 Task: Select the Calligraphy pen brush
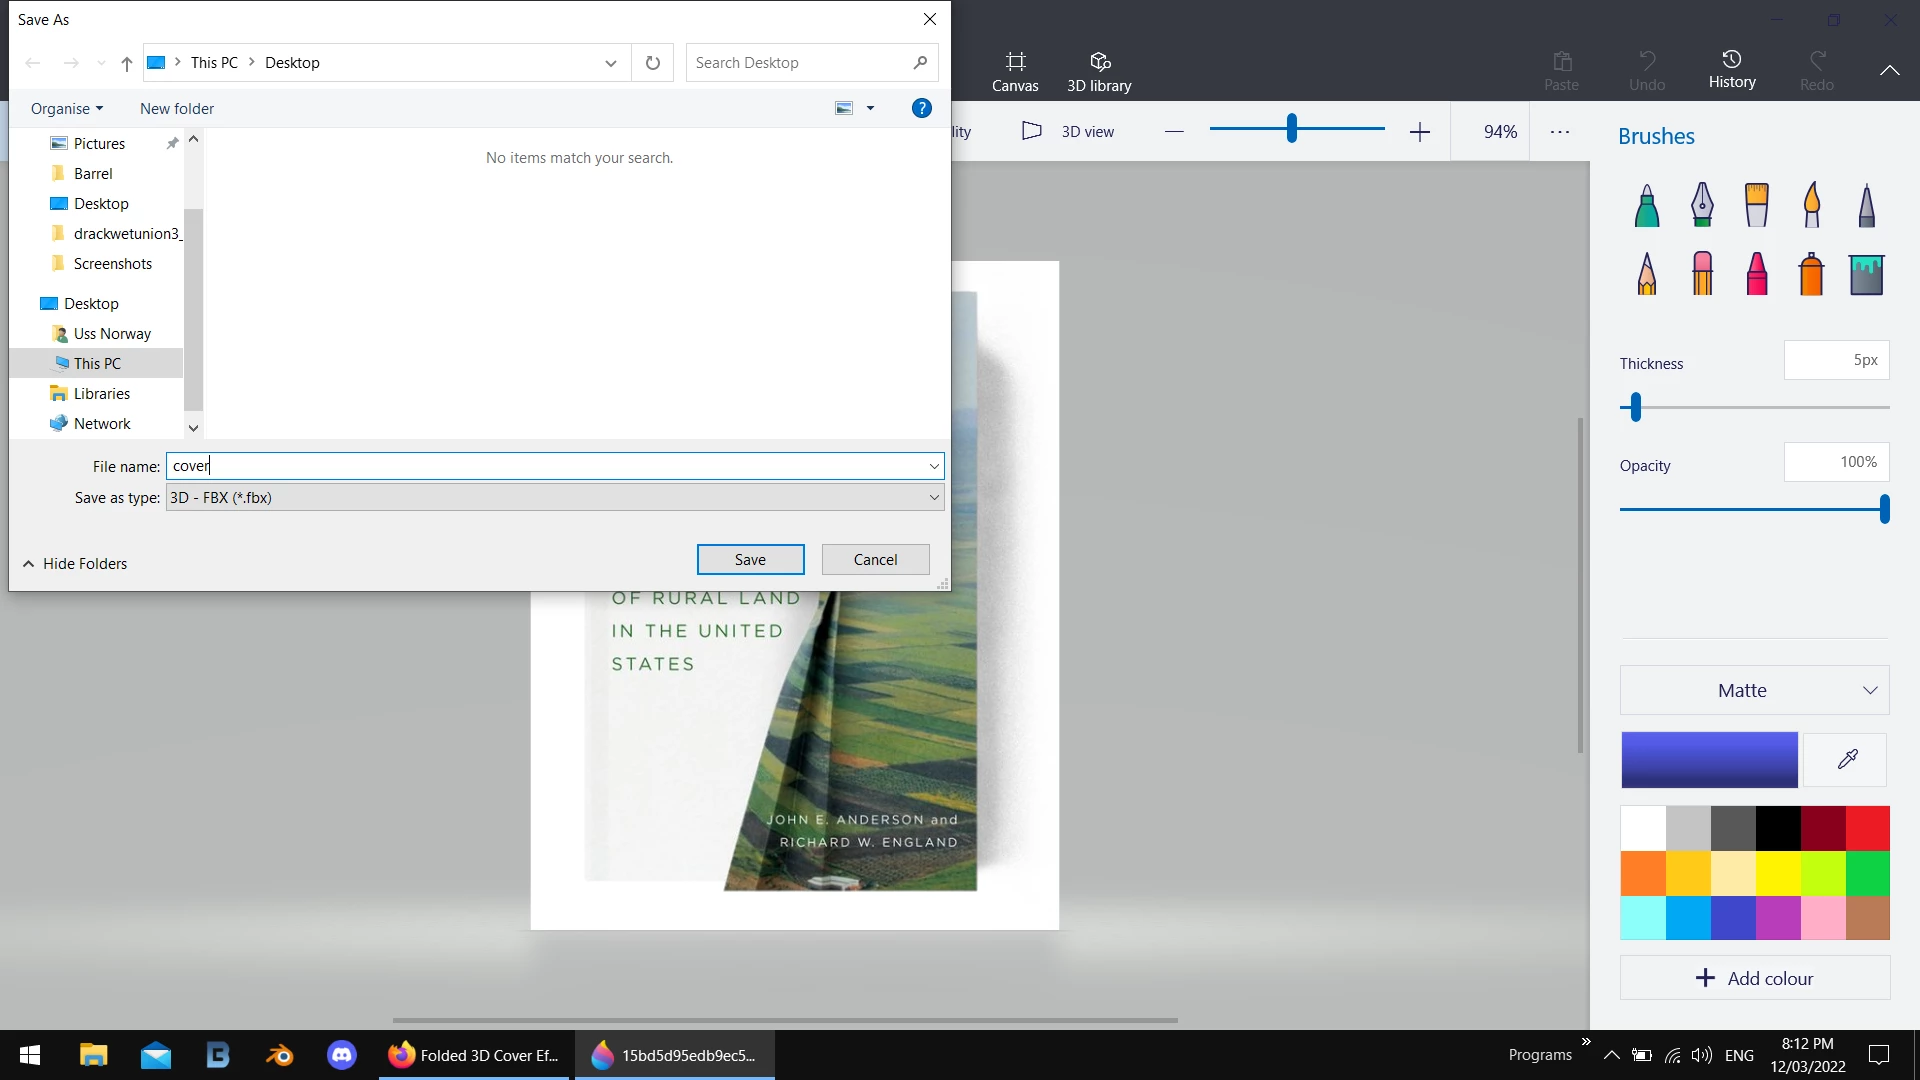pos(1702,205)
